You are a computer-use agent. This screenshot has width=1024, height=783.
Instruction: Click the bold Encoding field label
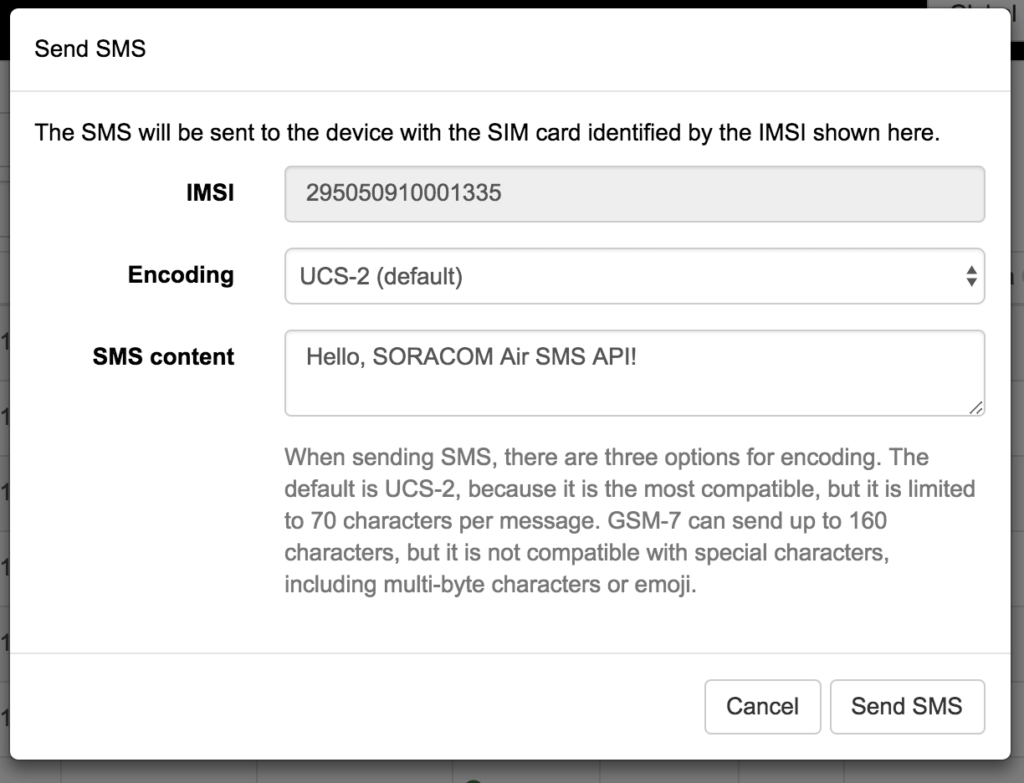pos(181,275)
